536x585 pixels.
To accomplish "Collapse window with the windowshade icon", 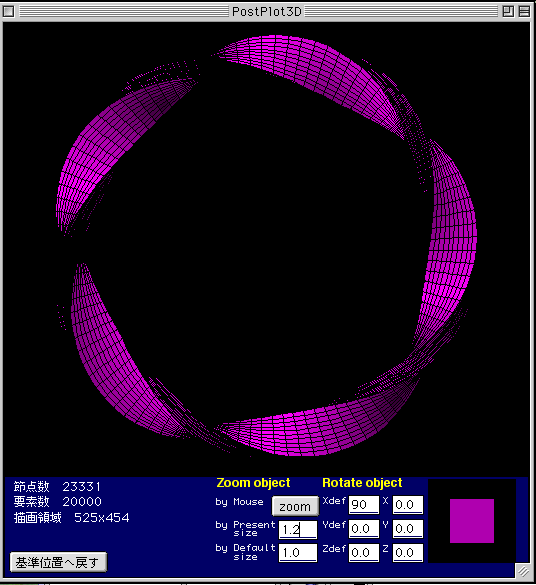I will (524, 12).
